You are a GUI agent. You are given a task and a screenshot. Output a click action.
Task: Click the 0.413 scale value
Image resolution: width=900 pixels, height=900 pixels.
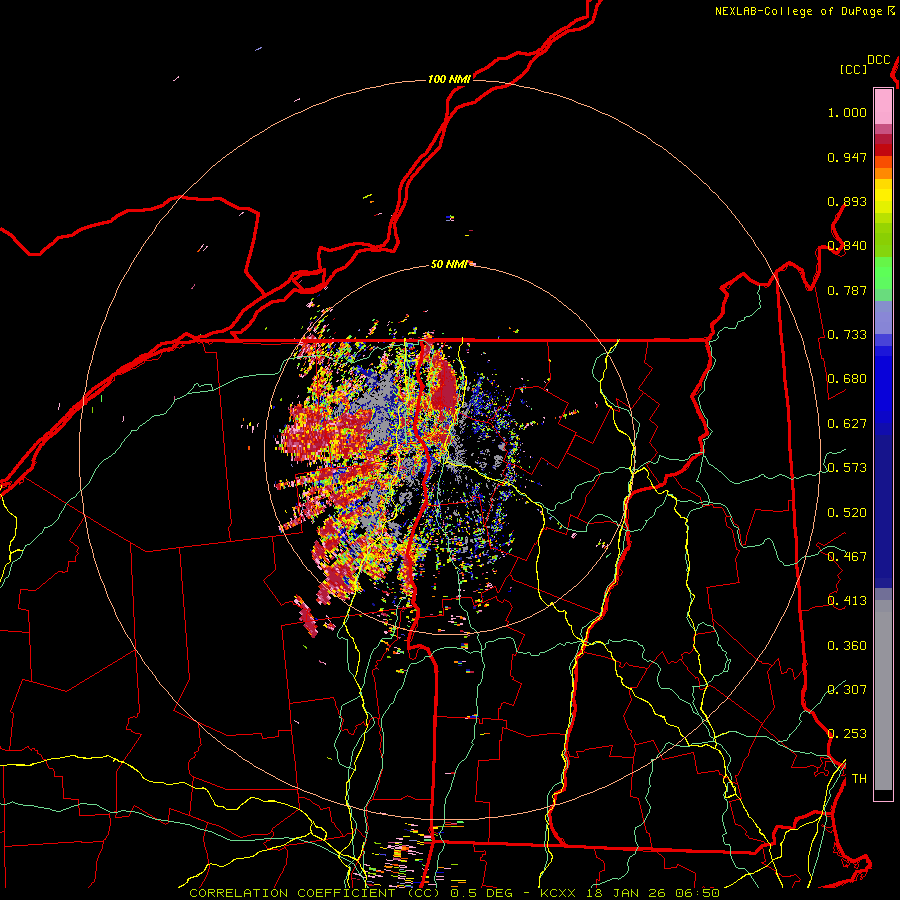(847, 601)
